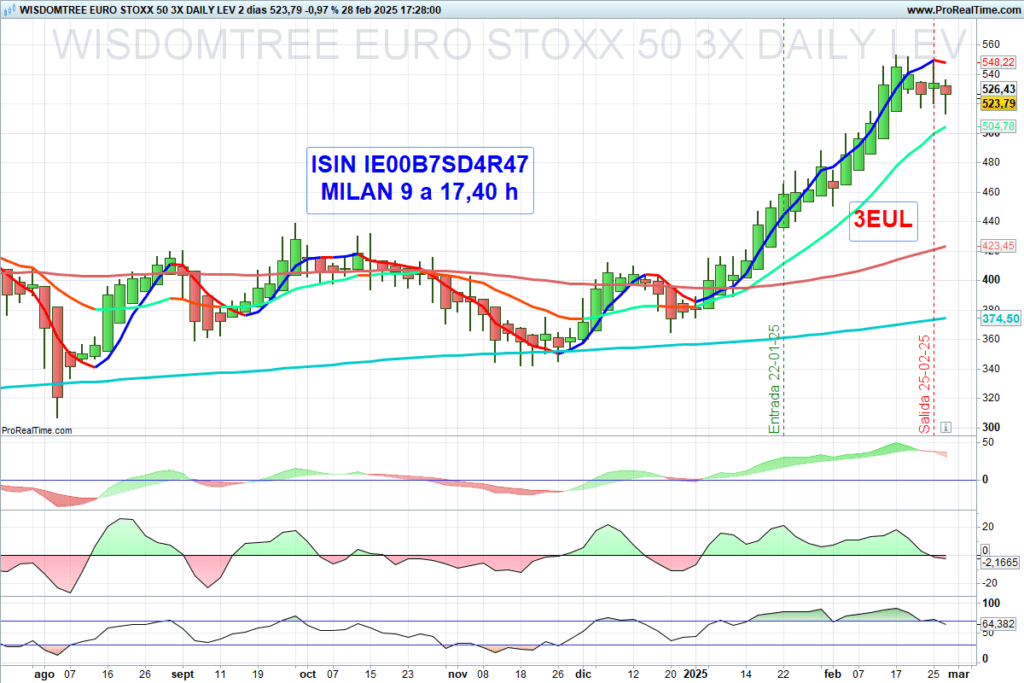Click the ISIN IE00B7SD4R47 annotation box
The image size is (1024, 683).
[420, 180]
